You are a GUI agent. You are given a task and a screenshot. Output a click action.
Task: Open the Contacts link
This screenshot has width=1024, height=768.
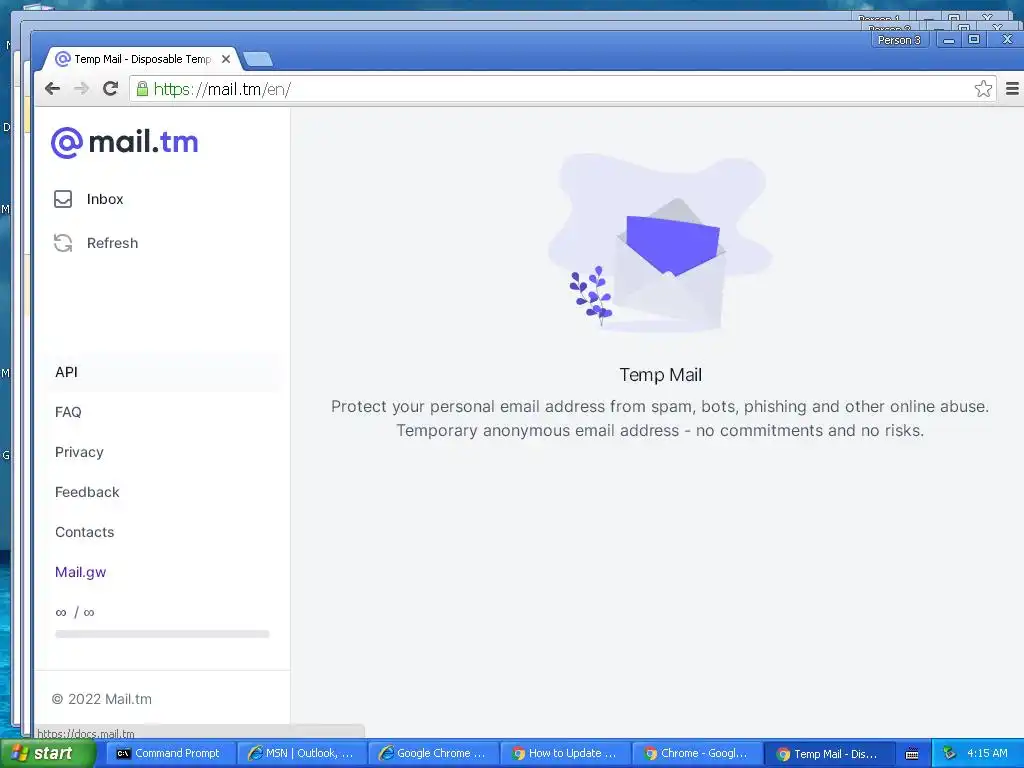tap(84, 532)
